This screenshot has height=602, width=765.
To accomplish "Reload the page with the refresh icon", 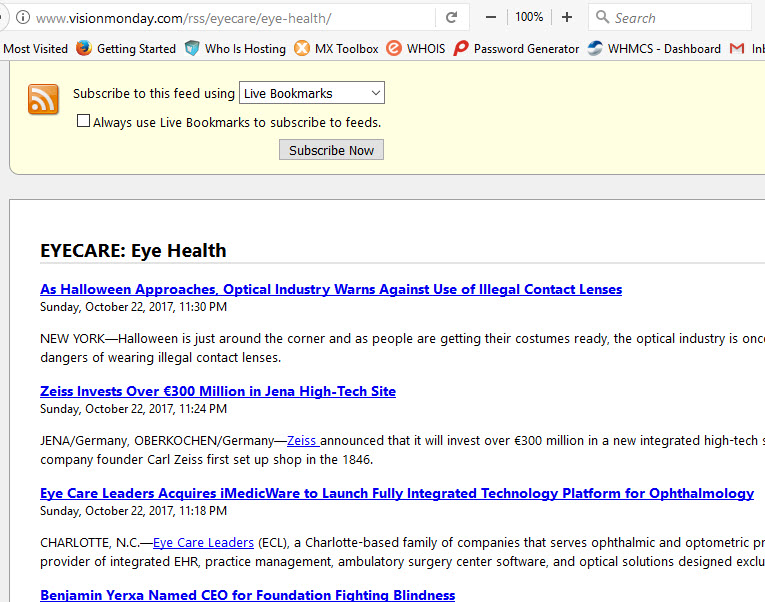I will pyautogui.click(x=452, y=18).
